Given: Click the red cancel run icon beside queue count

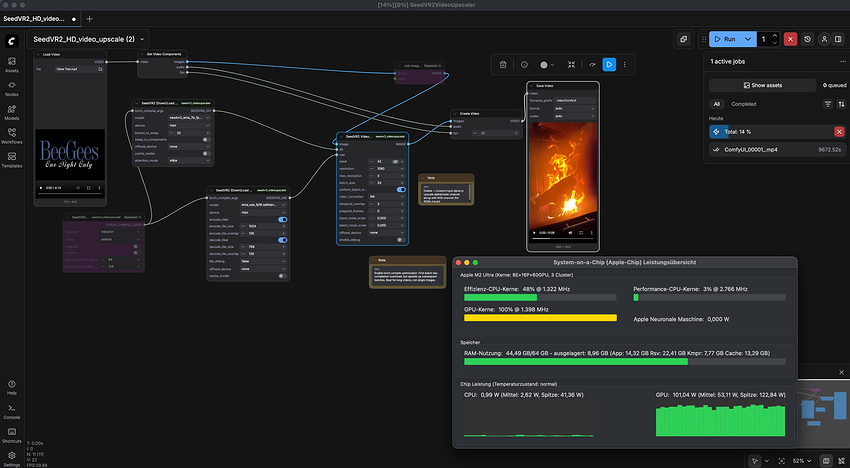Looking at the screenshot, I should [x=791, y=39].
